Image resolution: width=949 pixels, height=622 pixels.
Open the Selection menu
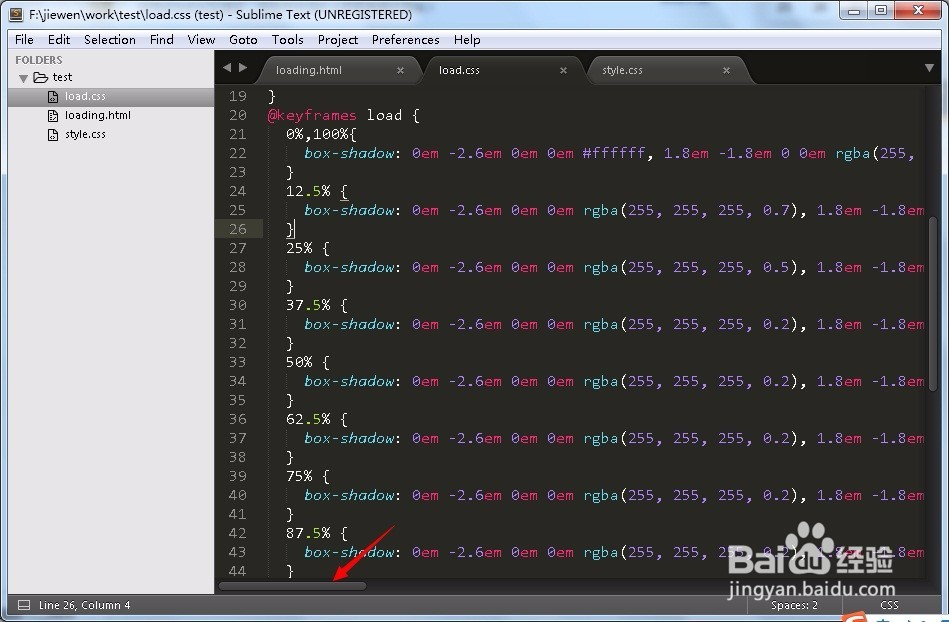(110, 39)
